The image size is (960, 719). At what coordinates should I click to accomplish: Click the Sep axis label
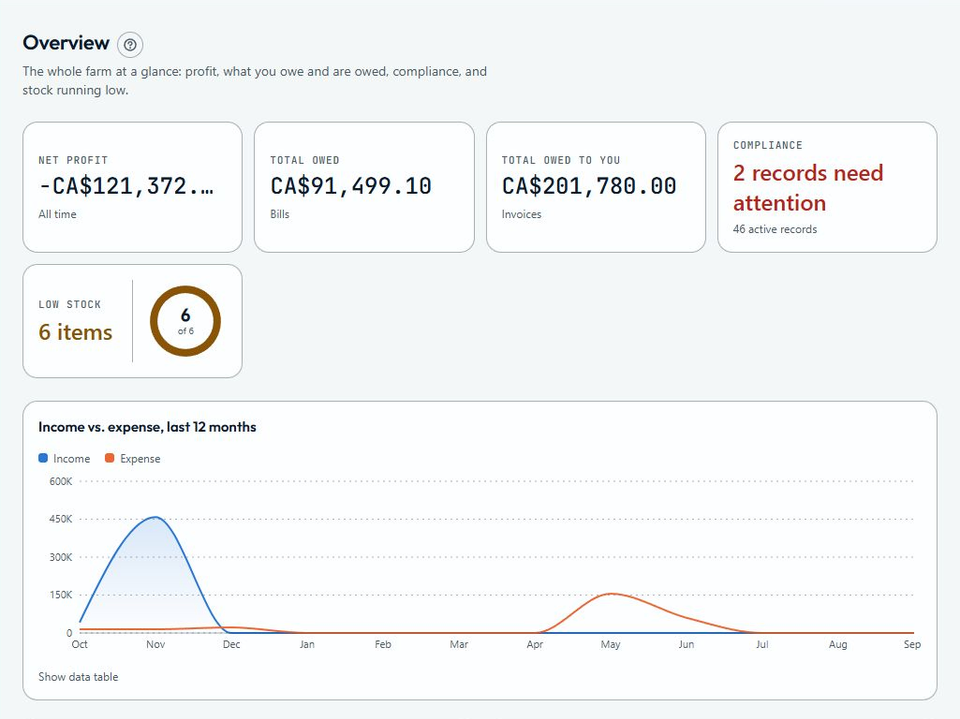pyautogui.click(x=912, y=644)
